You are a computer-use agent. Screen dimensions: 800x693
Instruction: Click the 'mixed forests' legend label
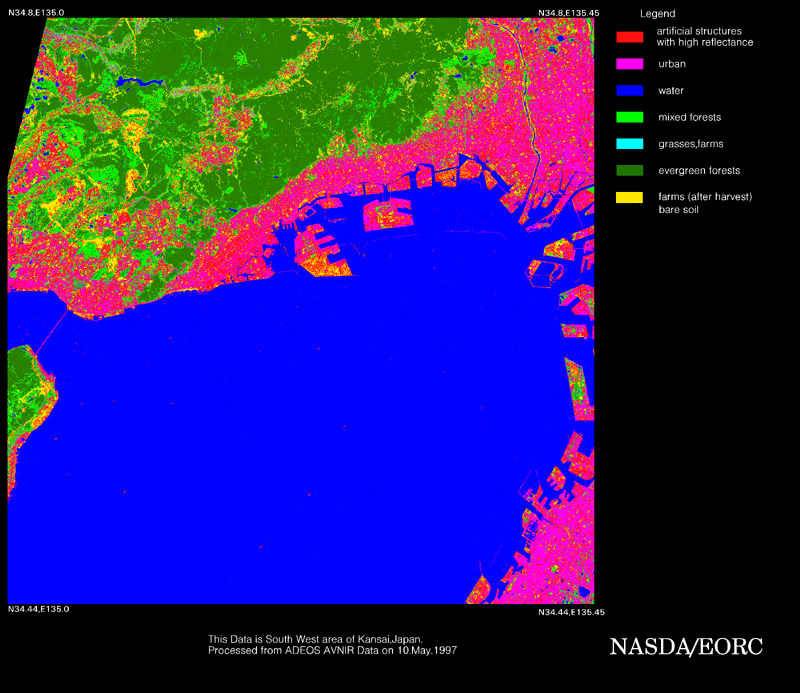point(690,117)
